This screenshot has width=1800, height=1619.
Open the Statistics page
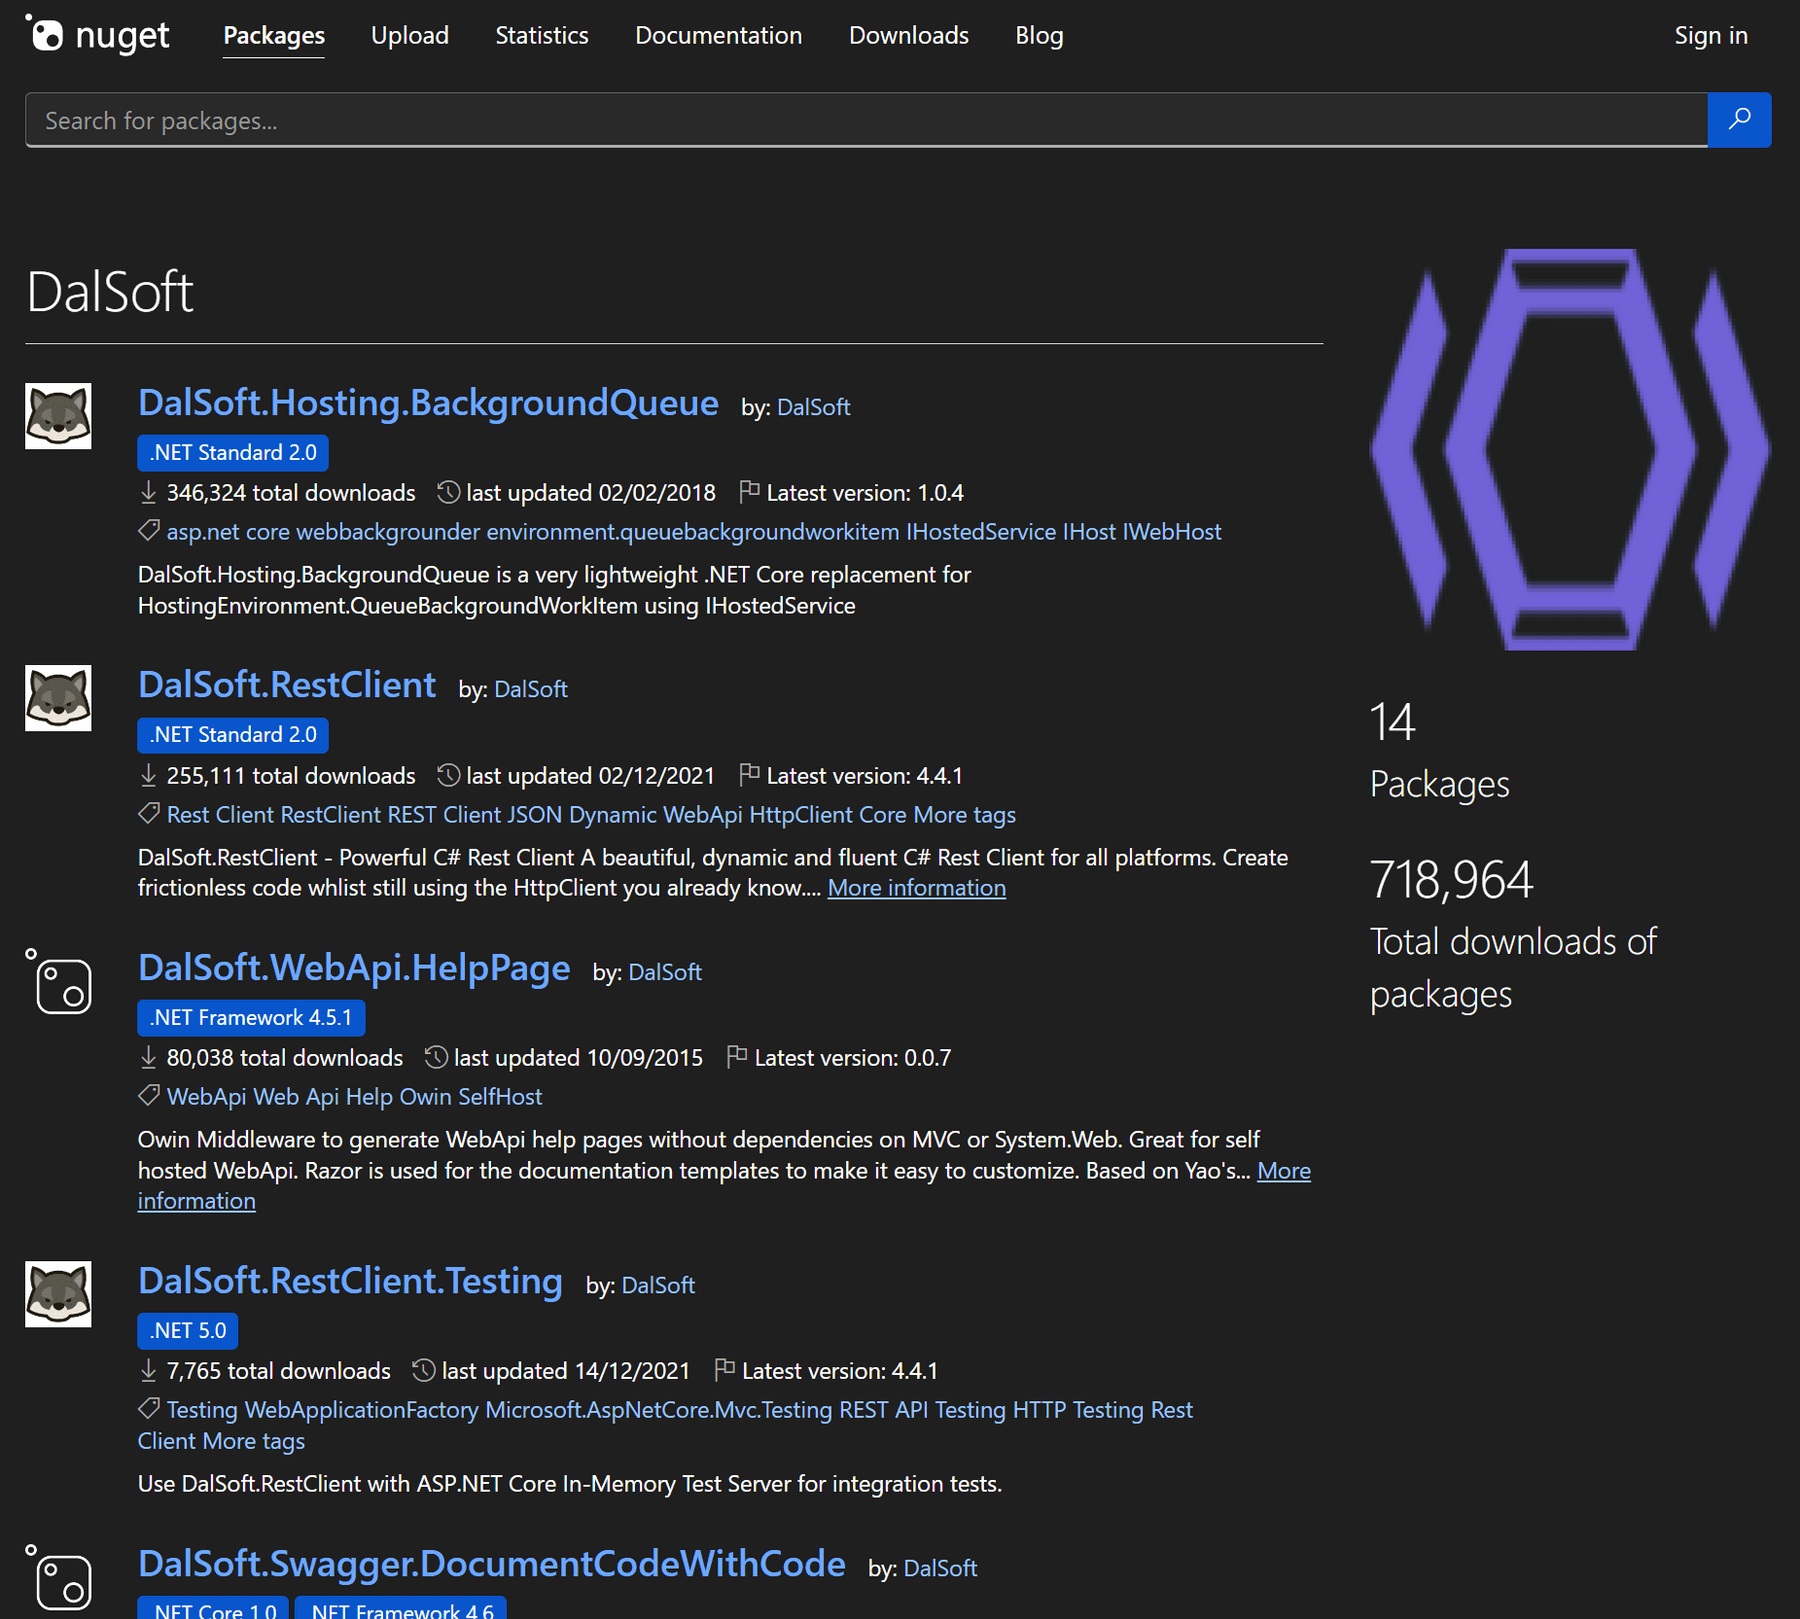[x=541, y=35]
